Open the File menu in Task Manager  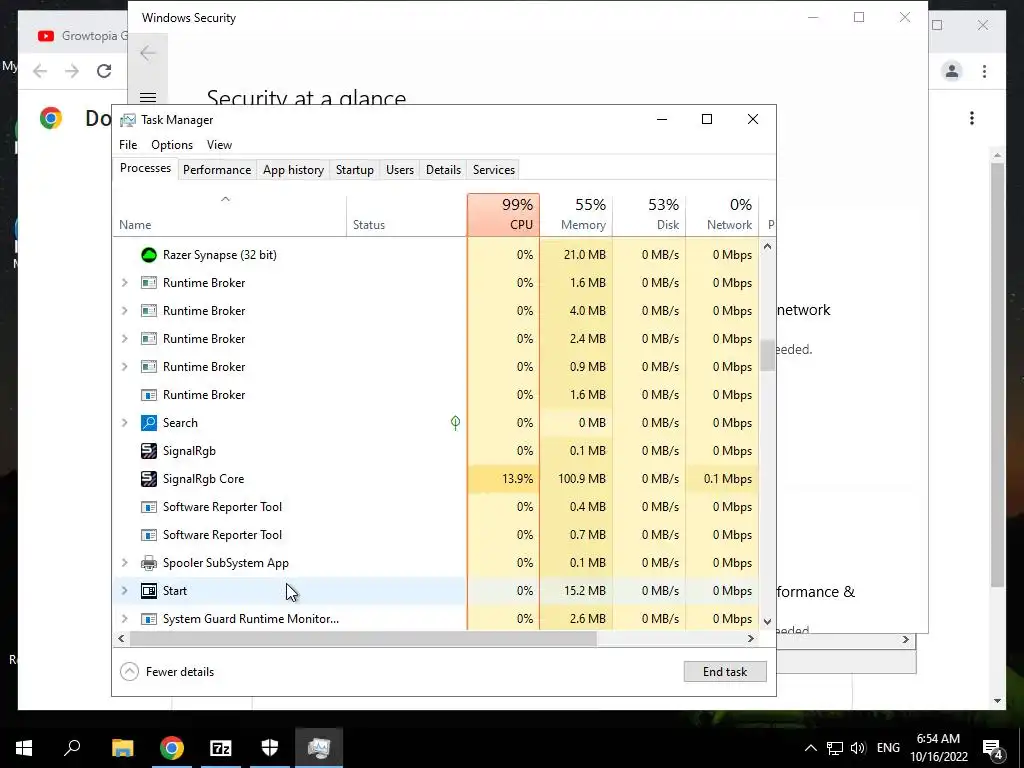pyautogui.click(x=128, y=145)
